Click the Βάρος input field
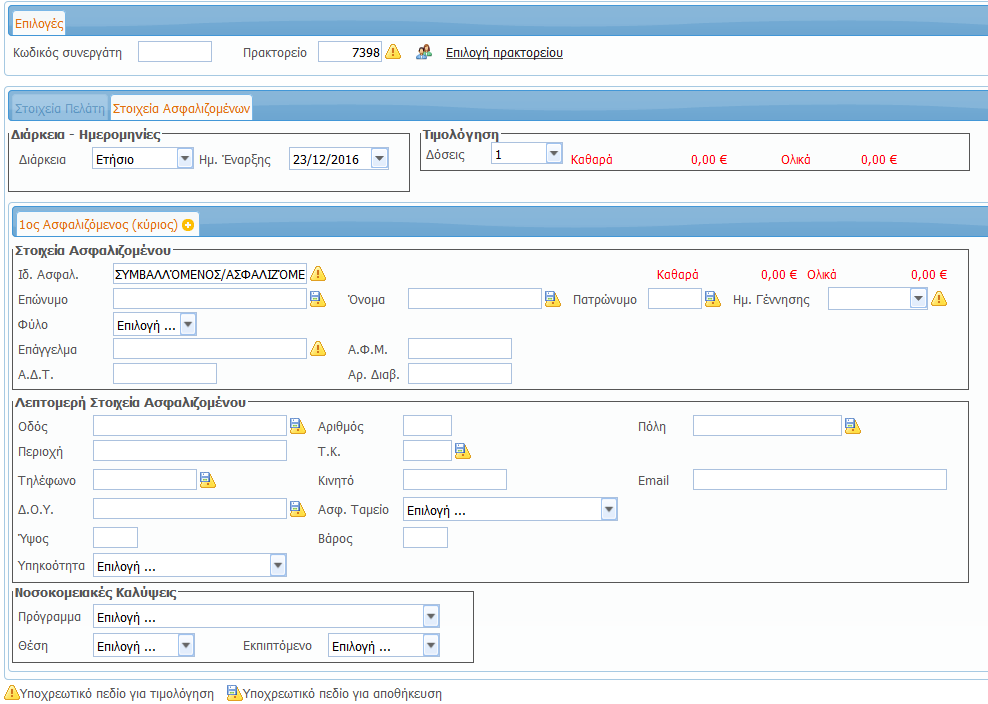The width and height of the screenshot is (988, 704). (425, 538)
